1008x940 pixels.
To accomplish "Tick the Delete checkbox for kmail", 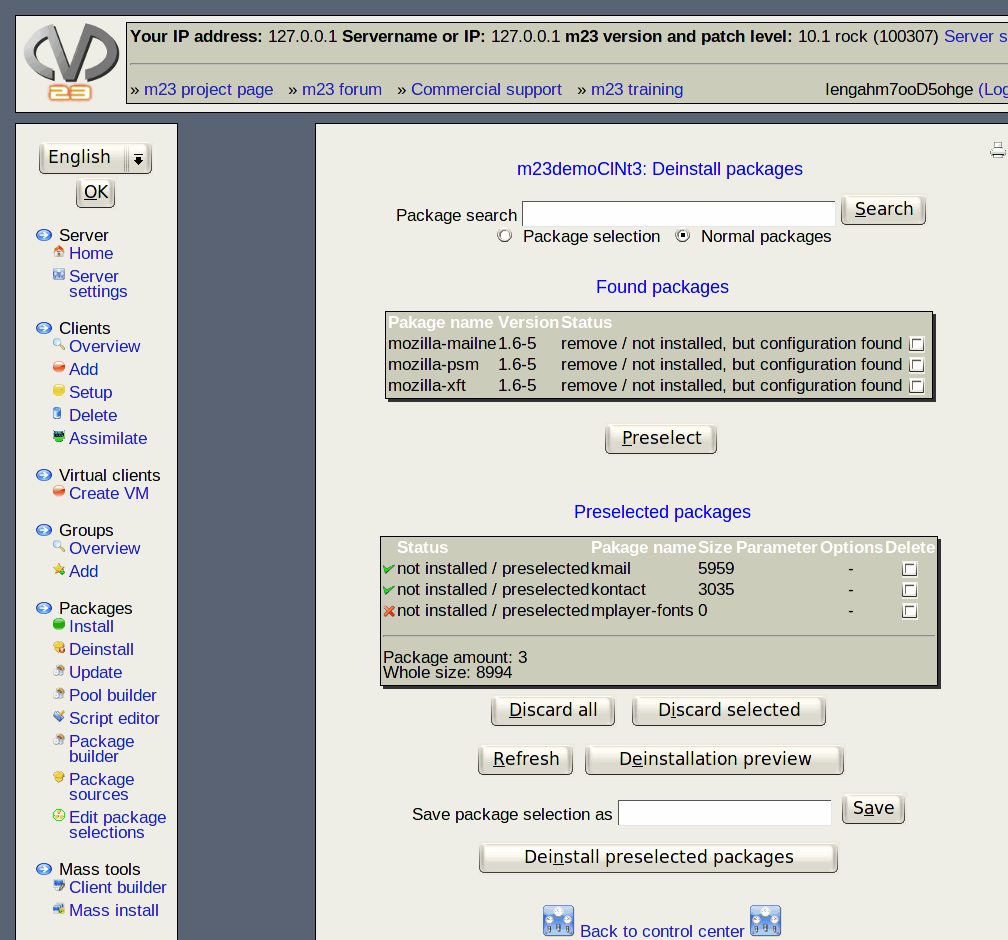I will pyautogui.click(x=909, y=569).
